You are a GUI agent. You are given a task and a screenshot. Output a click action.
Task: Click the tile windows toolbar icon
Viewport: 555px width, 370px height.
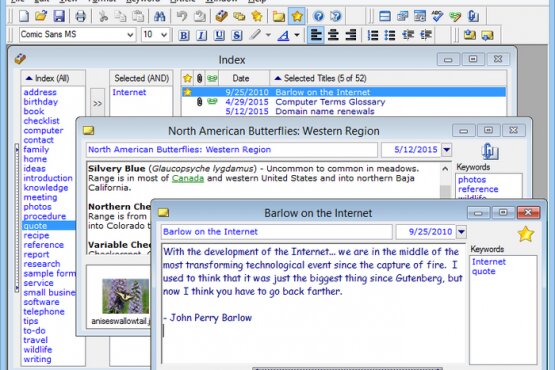(x=385, y=16)
